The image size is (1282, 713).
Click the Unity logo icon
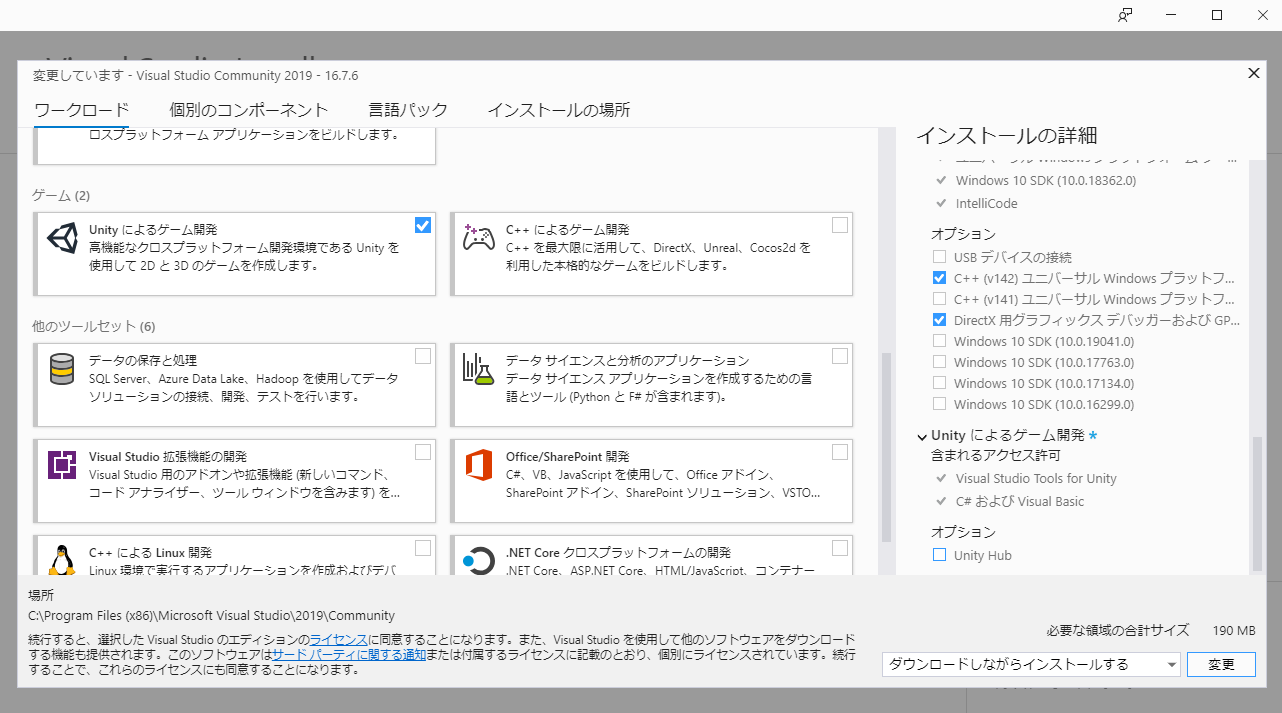click(62, 239)
